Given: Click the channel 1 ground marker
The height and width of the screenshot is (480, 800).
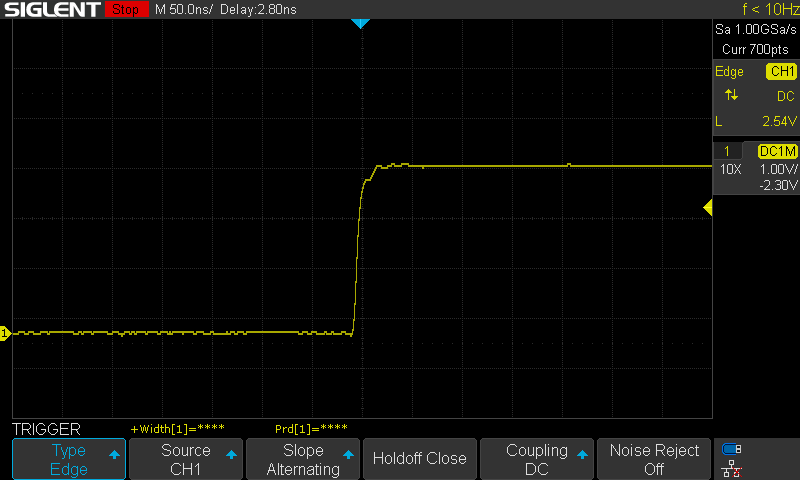Looking at the screenshot, I should point(5,334).
